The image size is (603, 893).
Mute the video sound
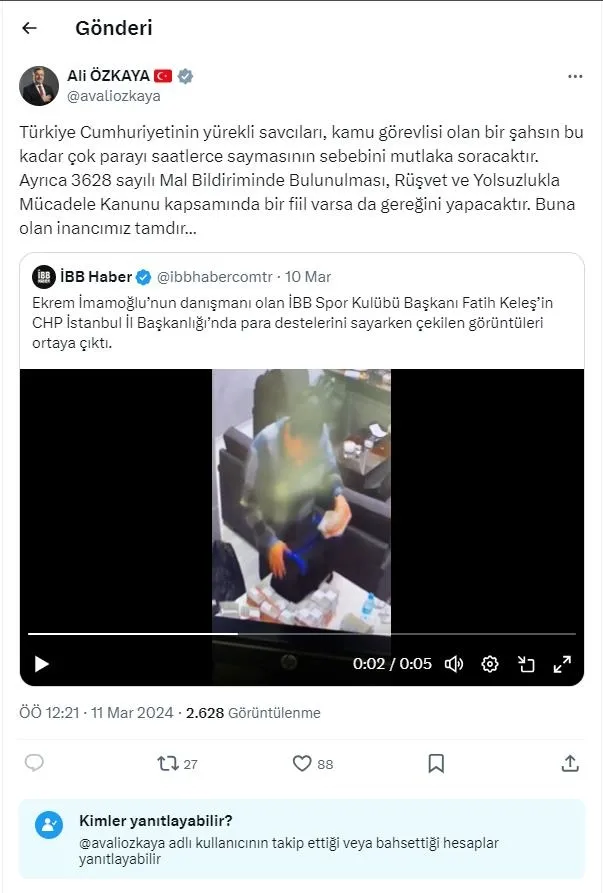click(454, 663)
